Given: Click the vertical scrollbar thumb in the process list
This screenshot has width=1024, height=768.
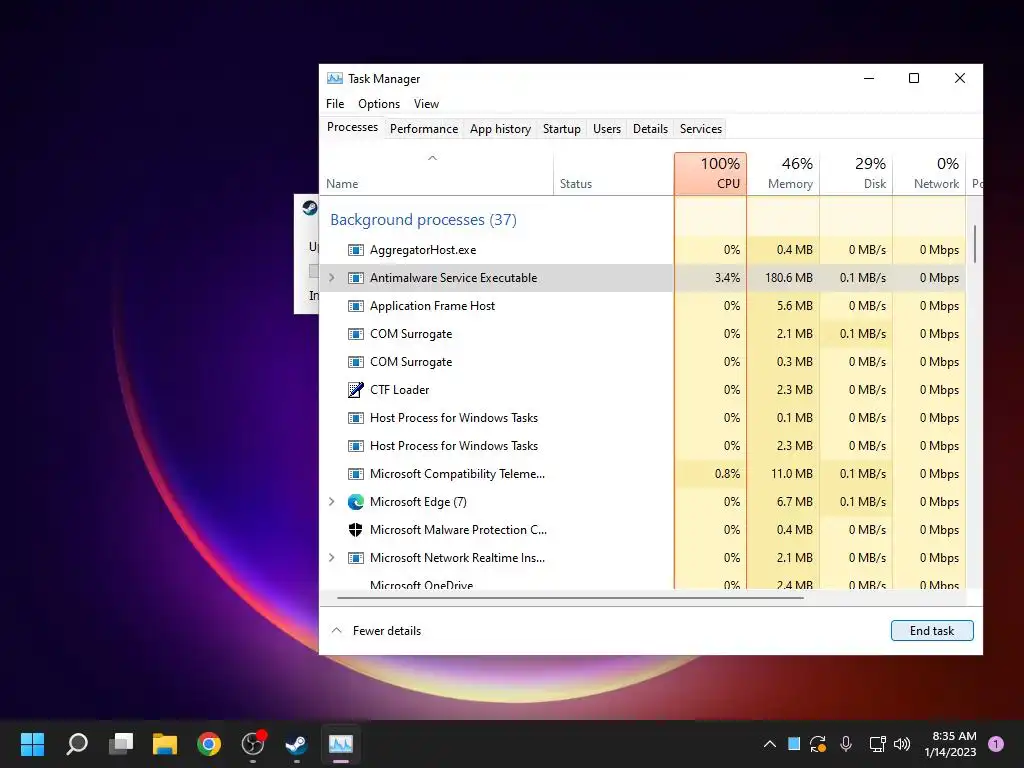Looking at the screenshot, I should pos(974,244).
